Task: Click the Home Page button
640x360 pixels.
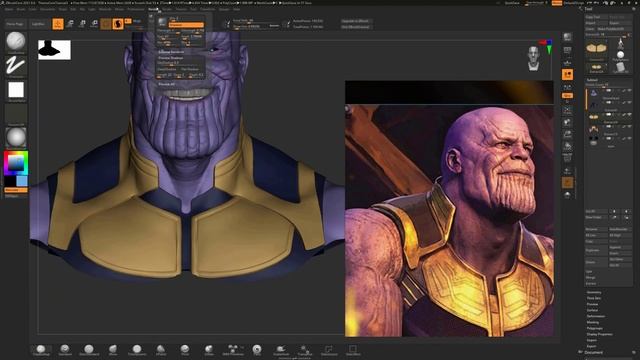Action: tap(15, 24)
